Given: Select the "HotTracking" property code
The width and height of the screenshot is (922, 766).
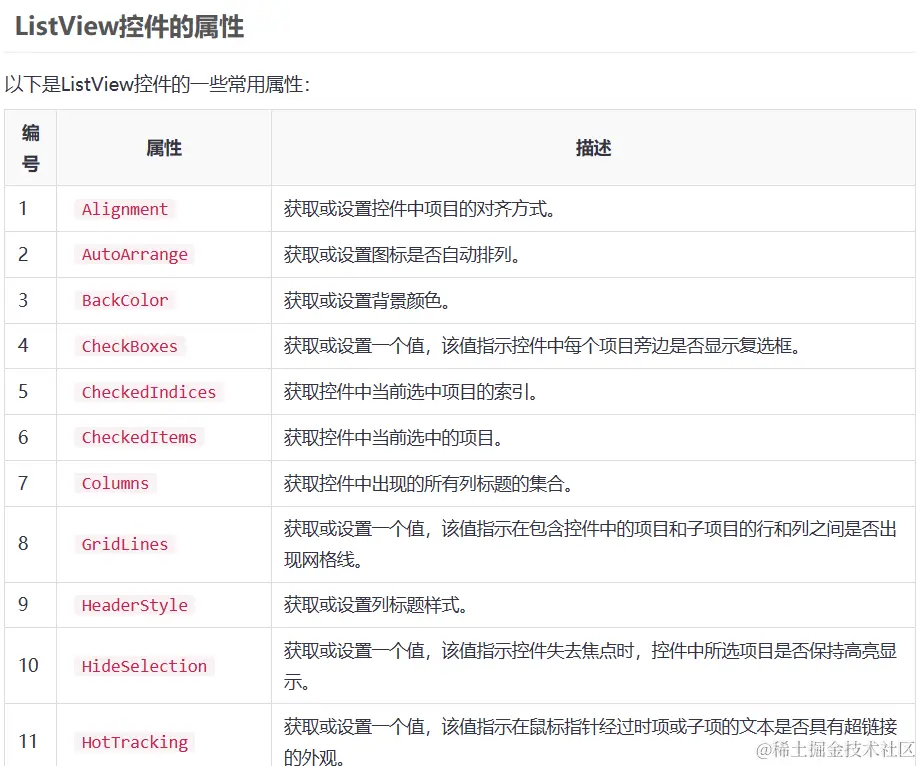Looking at the screenshot, I should [135, 742].
